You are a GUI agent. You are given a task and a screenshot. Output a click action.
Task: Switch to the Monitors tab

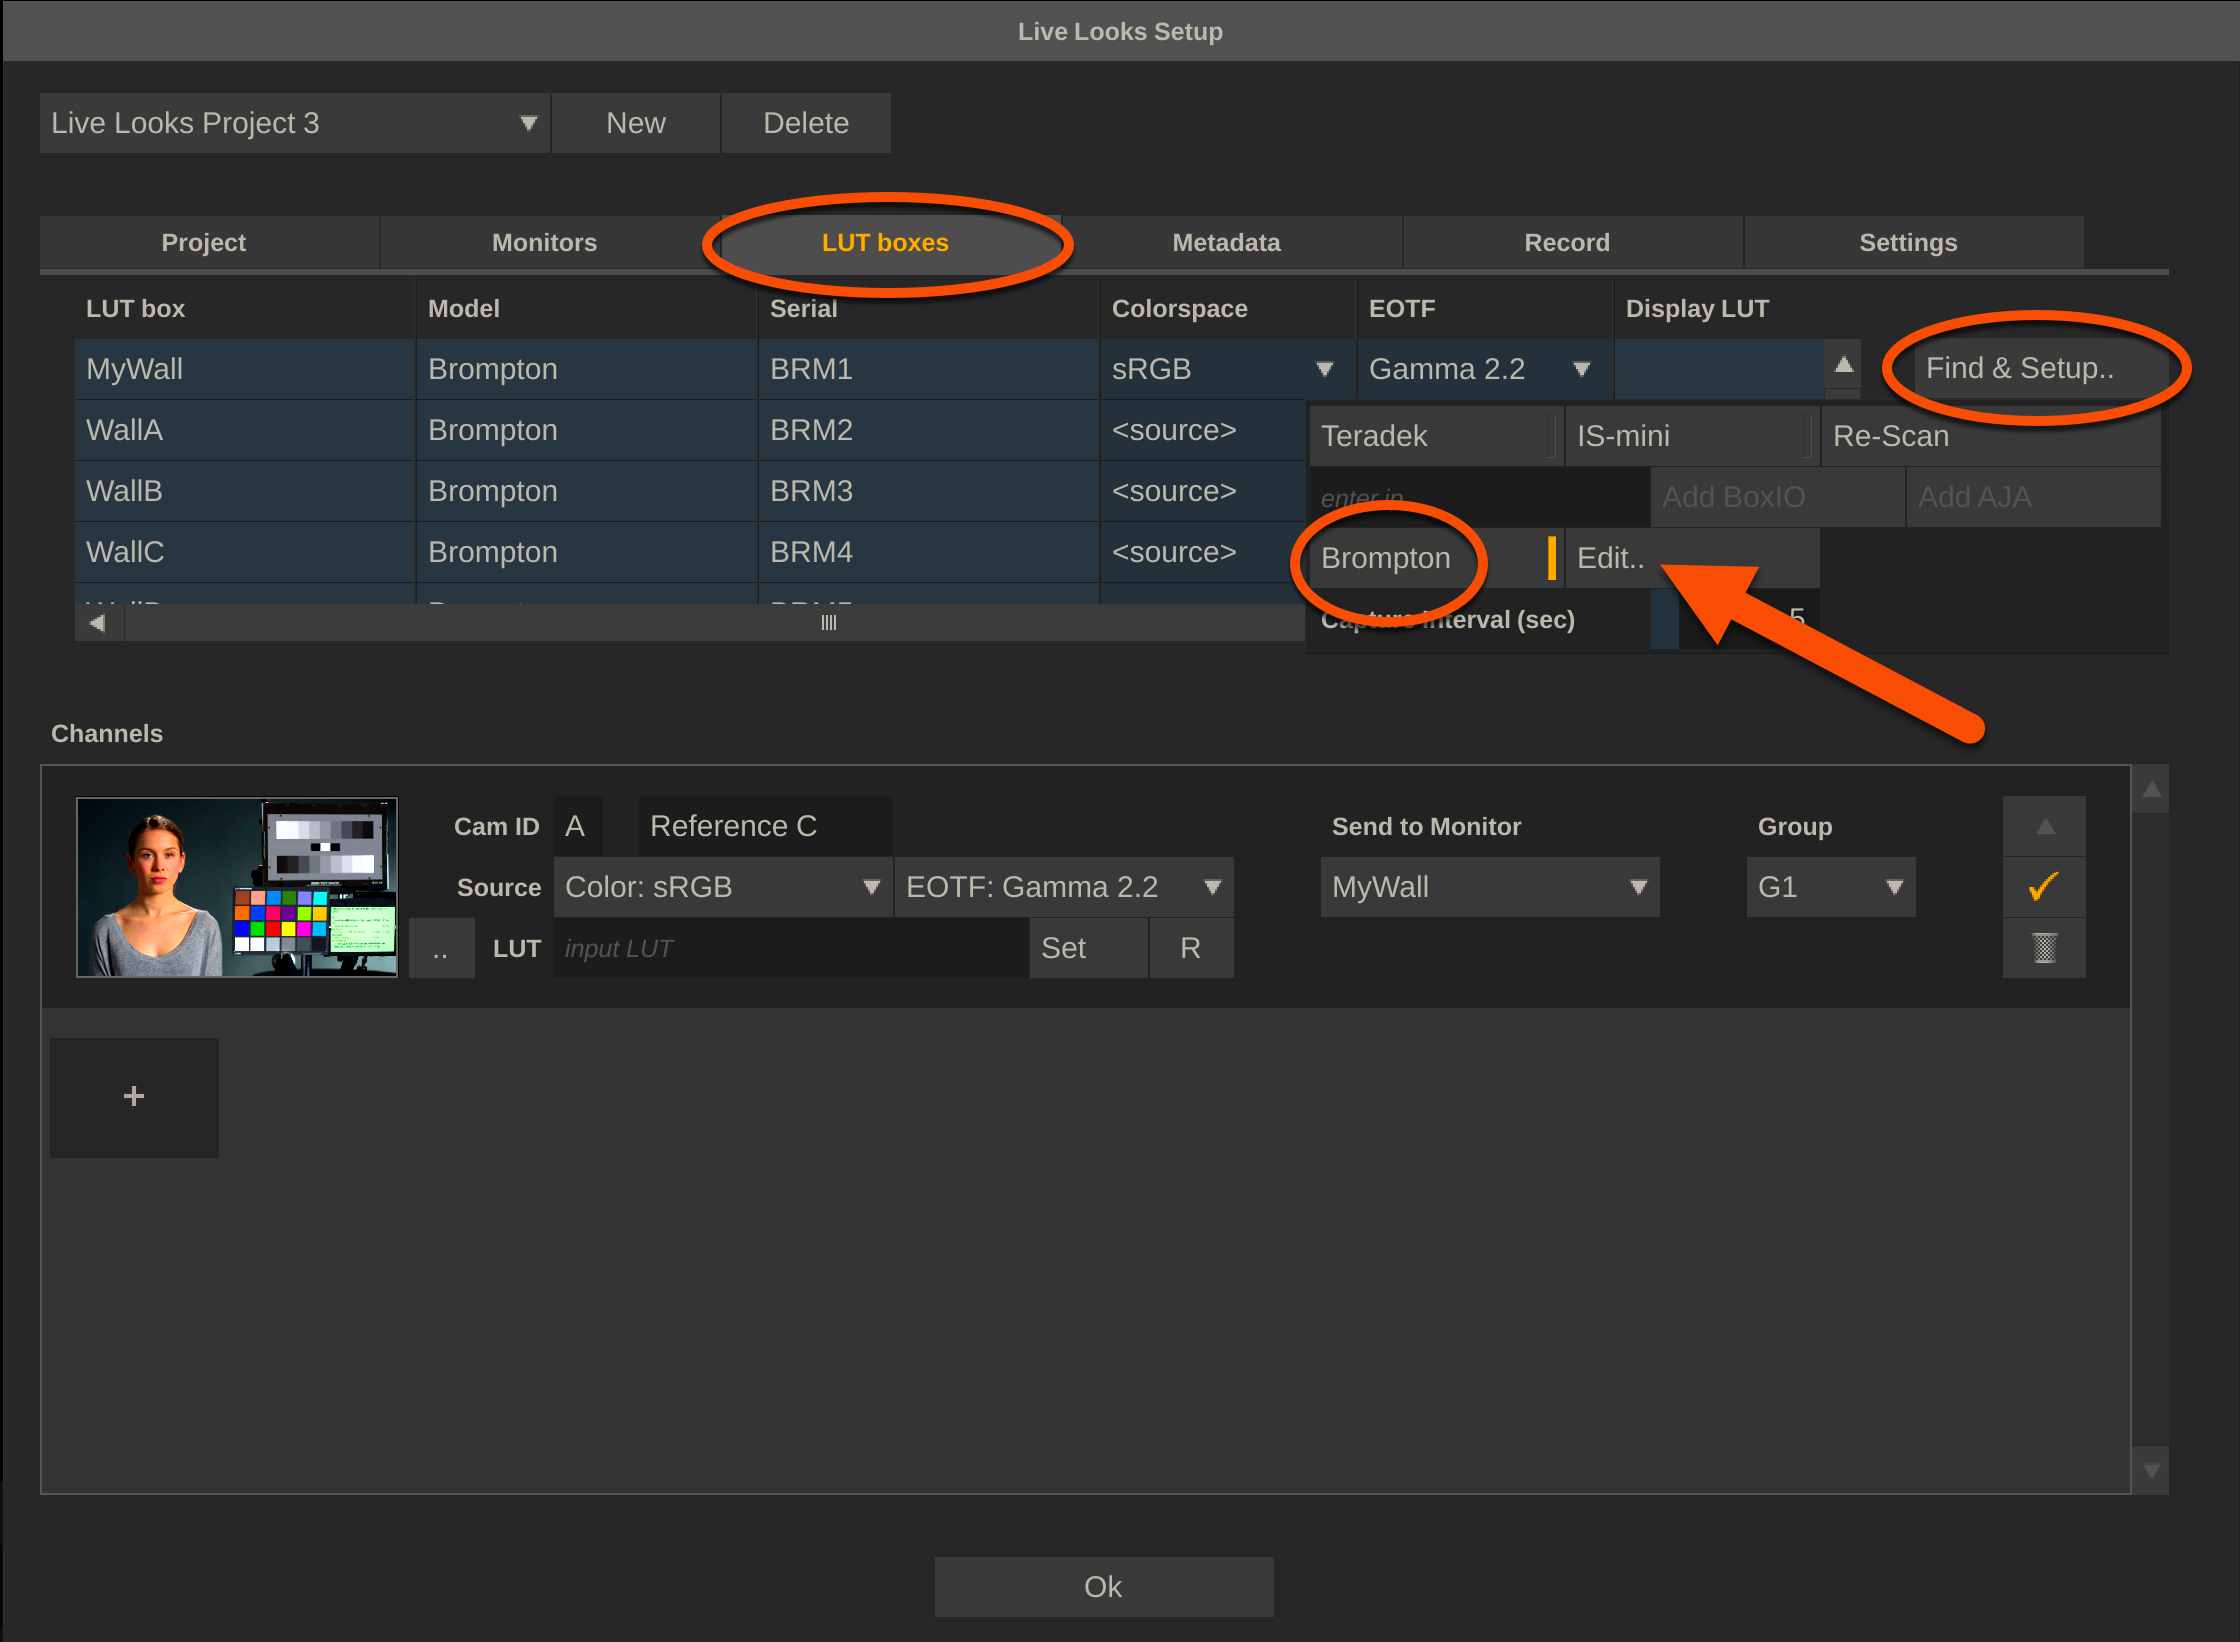point(544,243)
